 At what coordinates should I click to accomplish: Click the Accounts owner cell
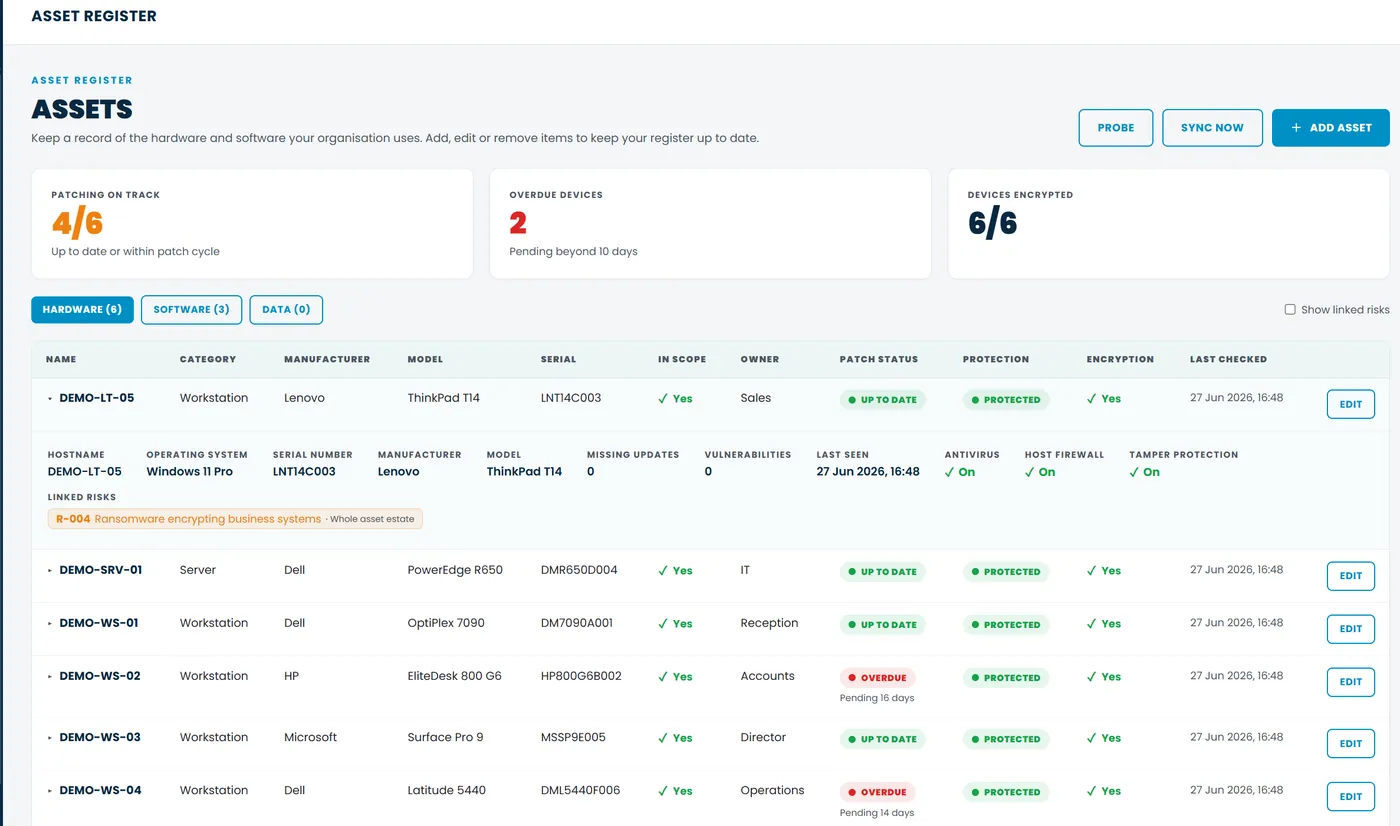[767, 676]
